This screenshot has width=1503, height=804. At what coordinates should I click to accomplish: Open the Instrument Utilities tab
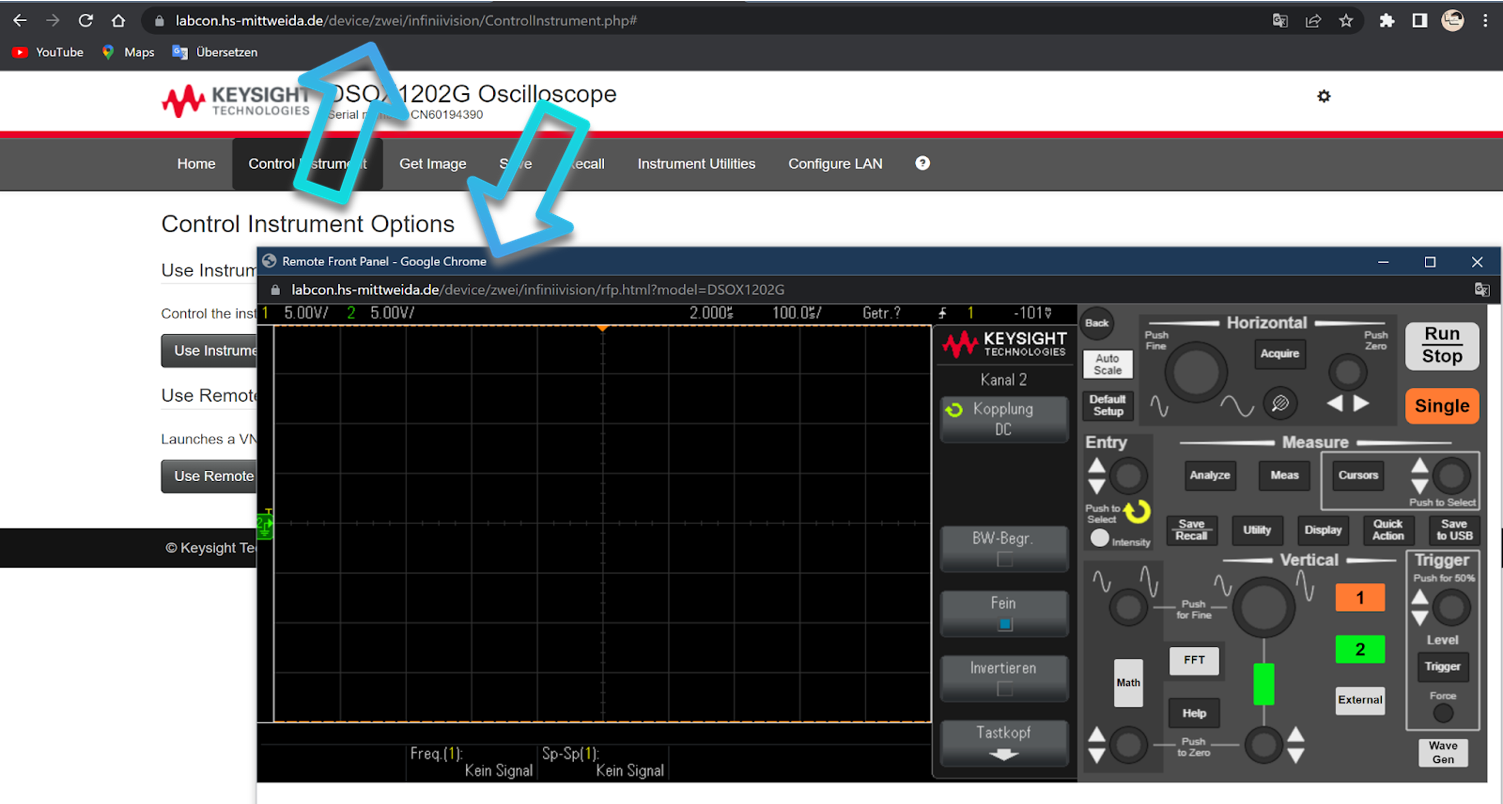[x=696, y=164]
